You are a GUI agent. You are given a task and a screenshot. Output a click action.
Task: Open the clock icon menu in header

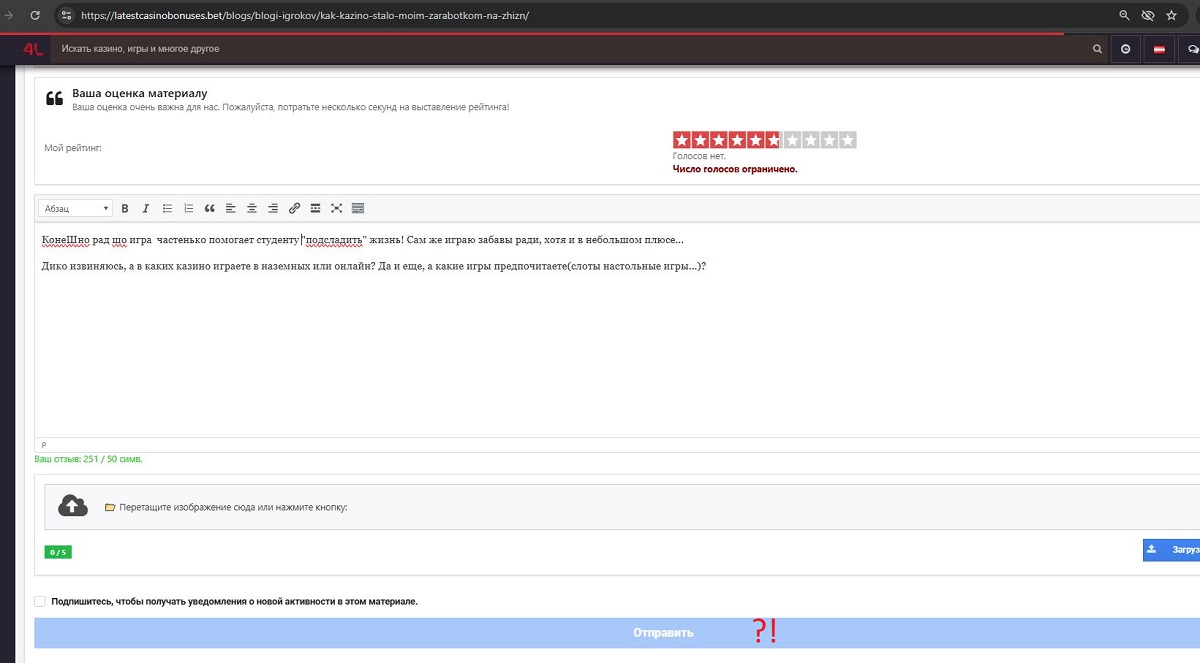[x=1126, y=48]
